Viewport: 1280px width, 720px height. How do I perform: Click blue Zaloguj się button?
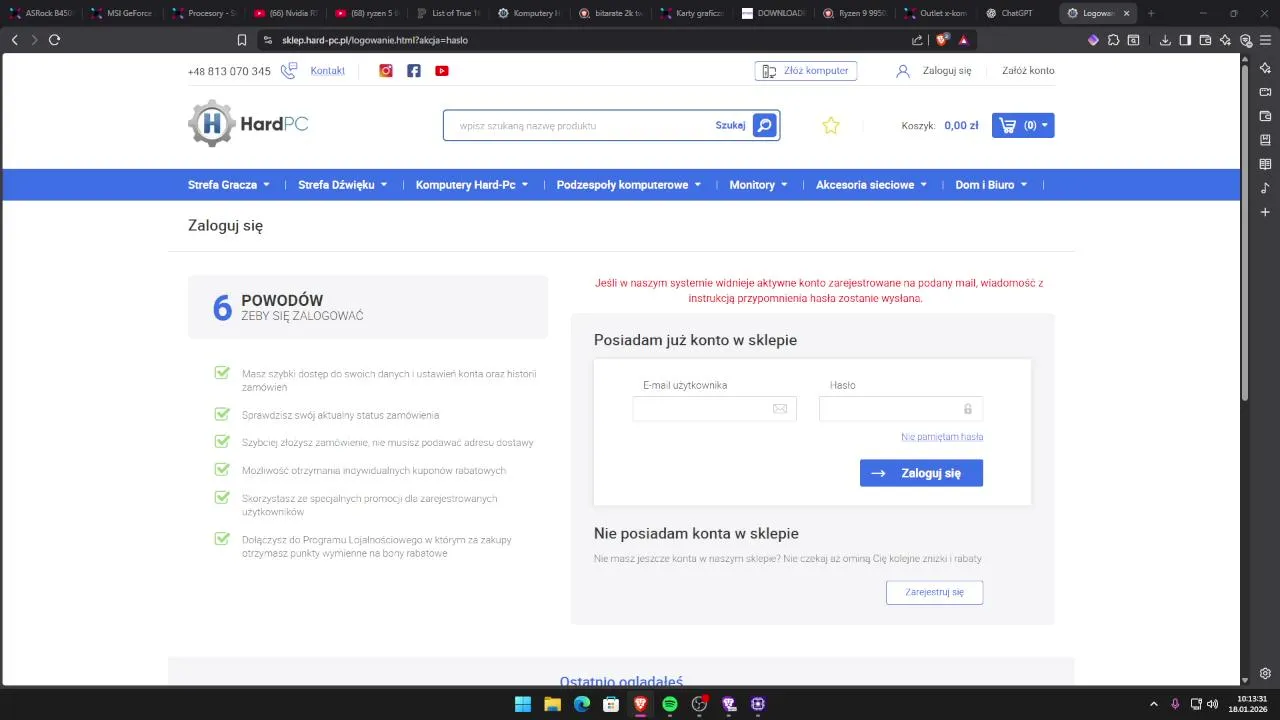[921, 473]
